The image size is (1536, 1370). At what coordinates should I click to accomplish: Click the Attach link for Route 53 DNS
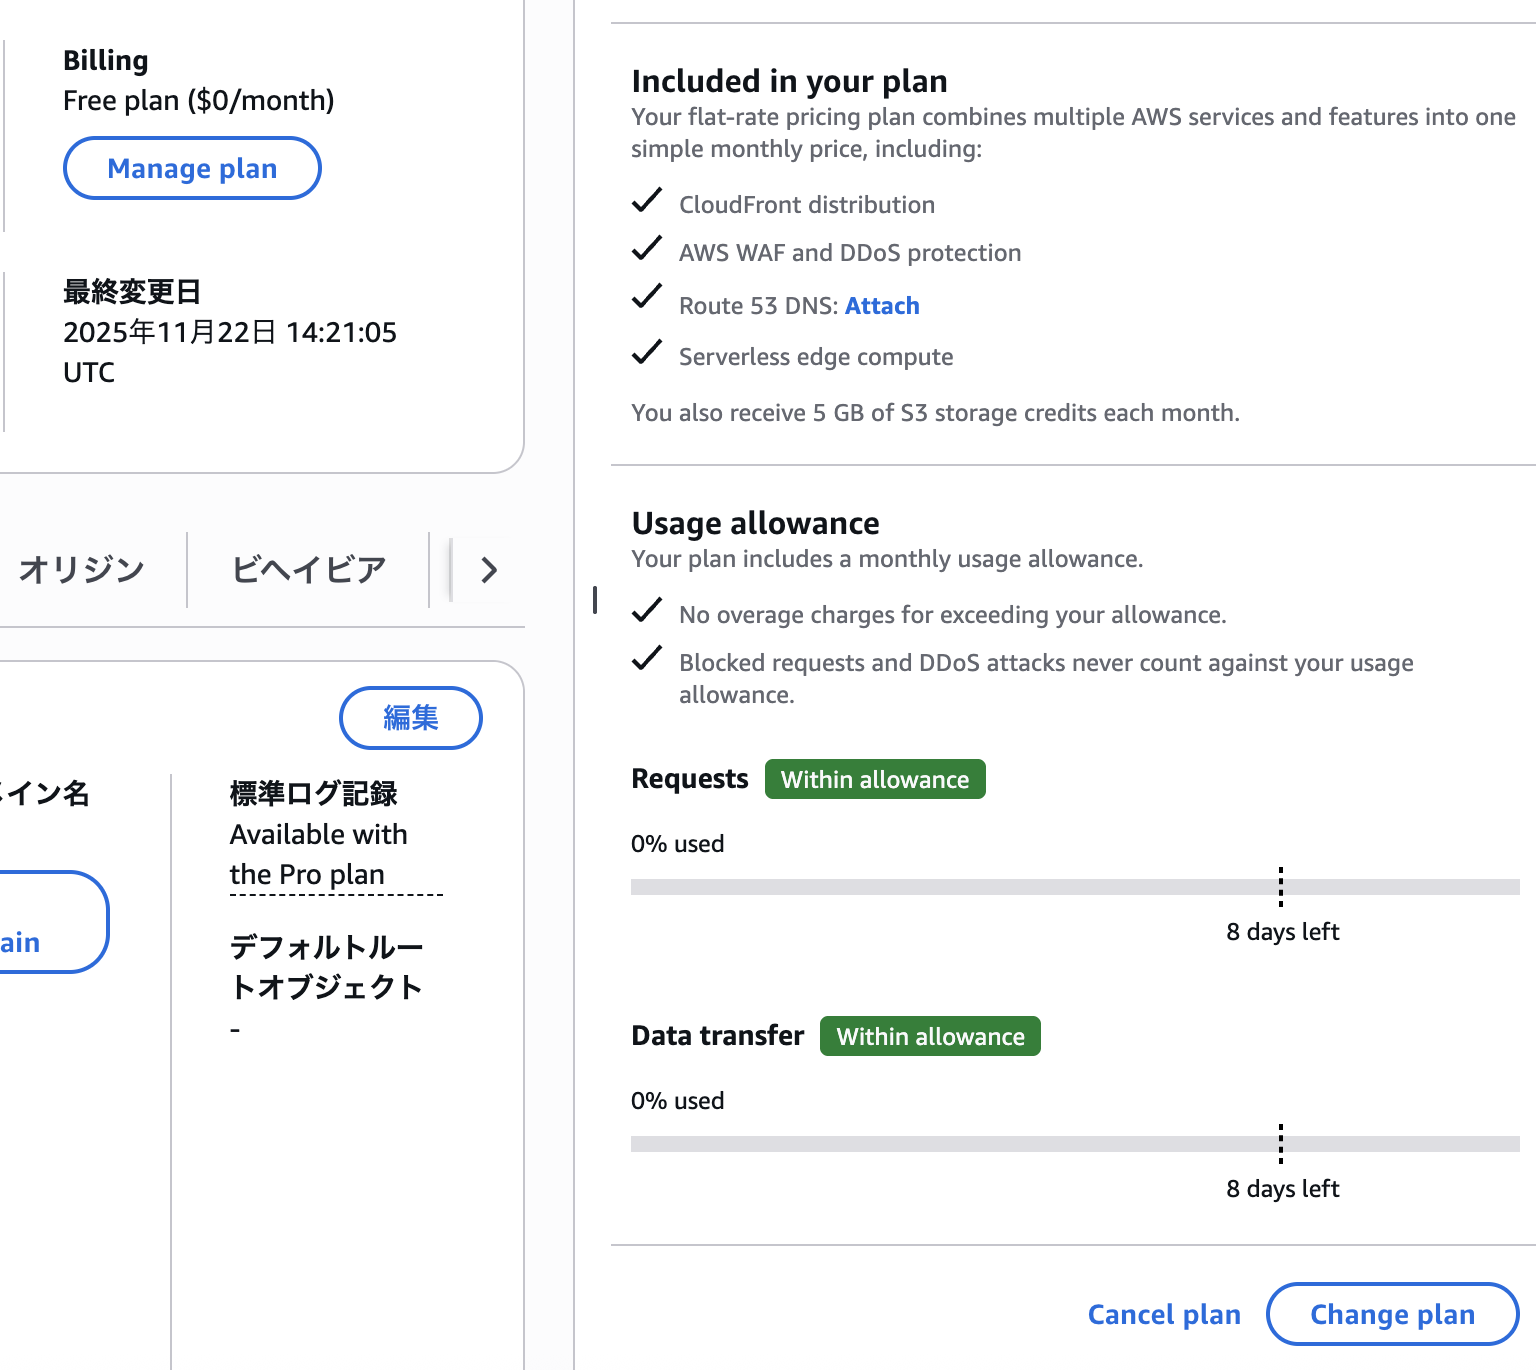click(x=882, y=306)
